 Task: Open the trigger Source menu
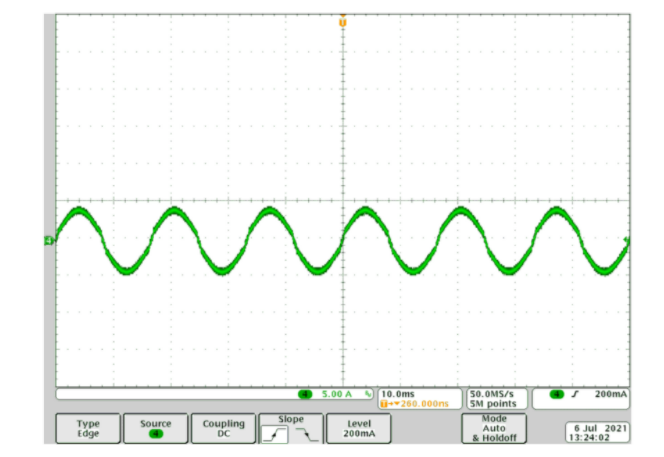pos(156,428)
